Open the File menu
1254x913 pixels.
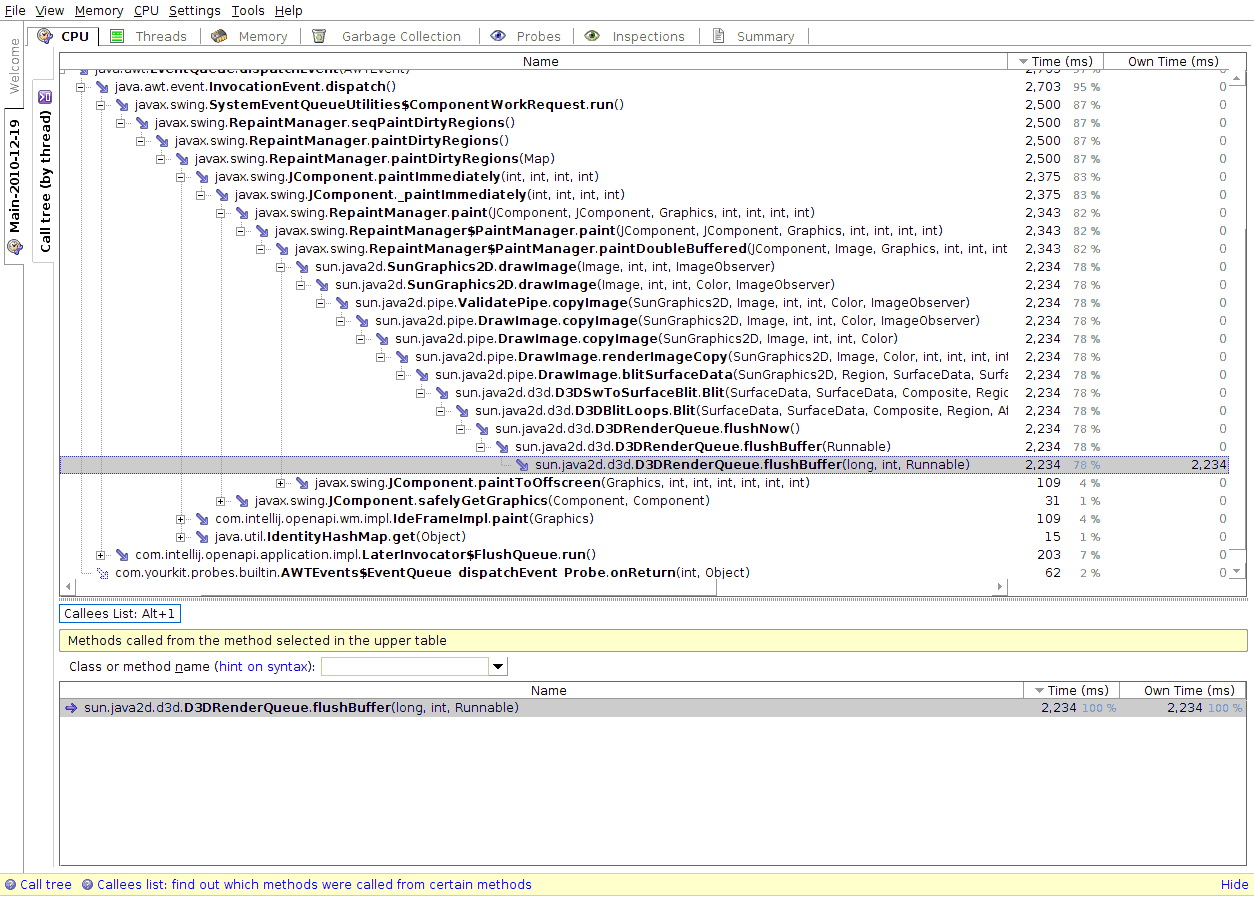click(x=15, y=10)
